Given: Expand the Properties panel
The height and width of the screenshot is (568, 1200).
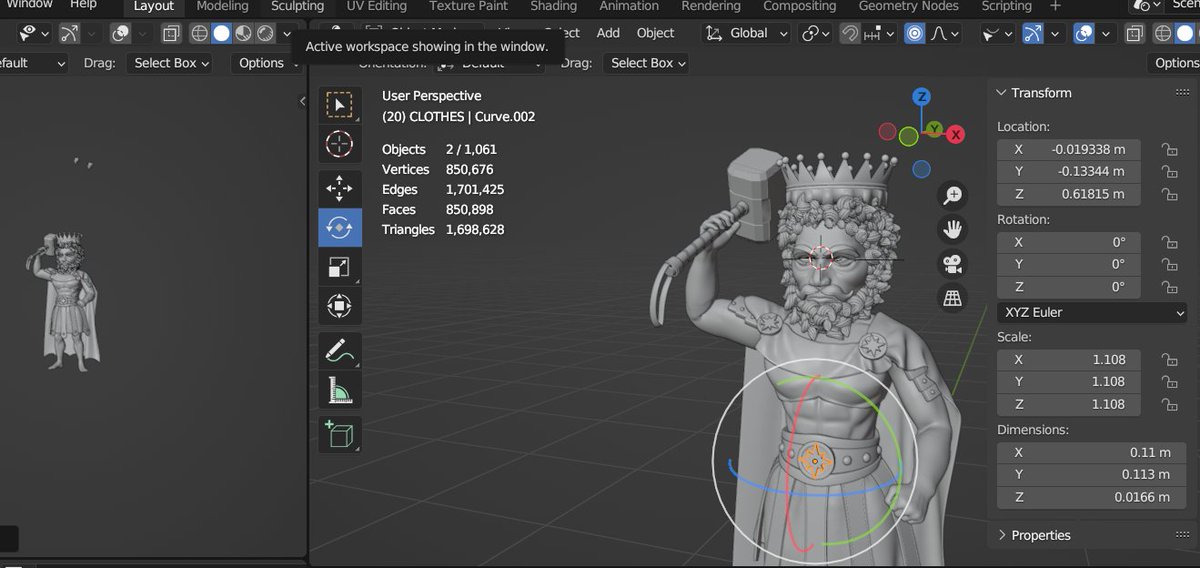Looking at the screenshot, I should [x=1002, y=535].
